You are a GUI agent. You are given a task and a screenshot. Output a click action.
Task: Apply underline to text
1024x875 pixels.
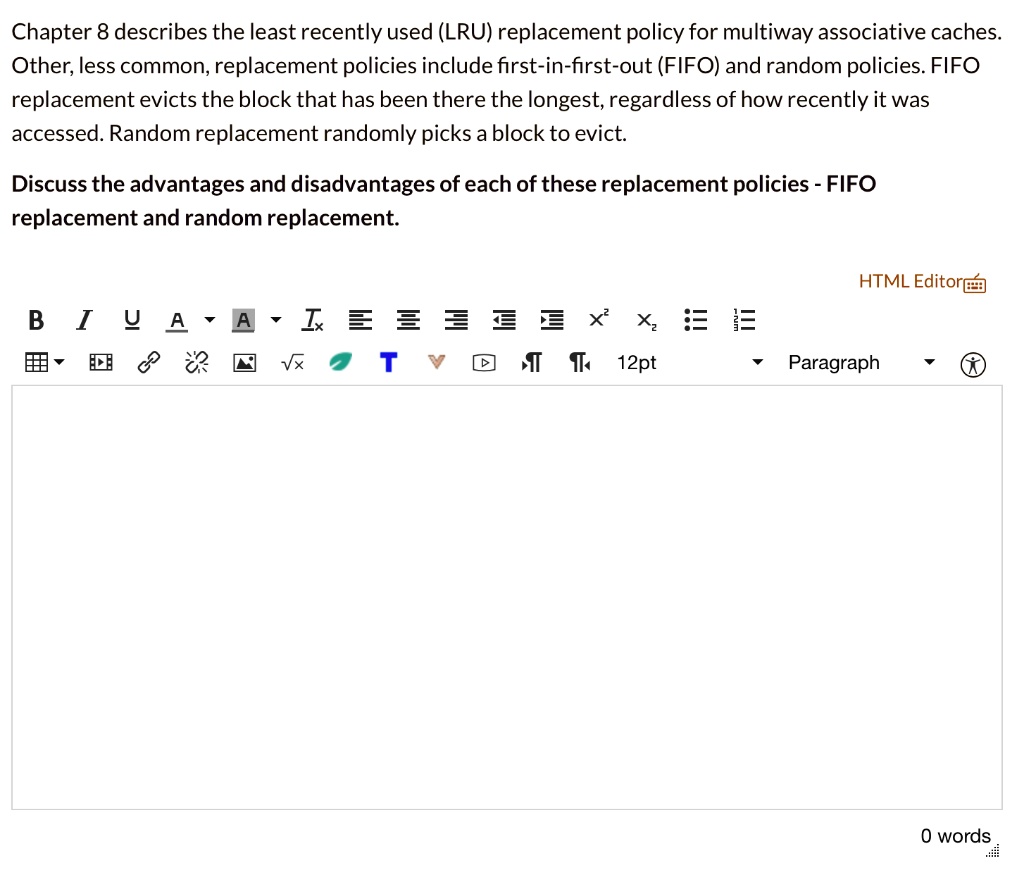(131, 320)
